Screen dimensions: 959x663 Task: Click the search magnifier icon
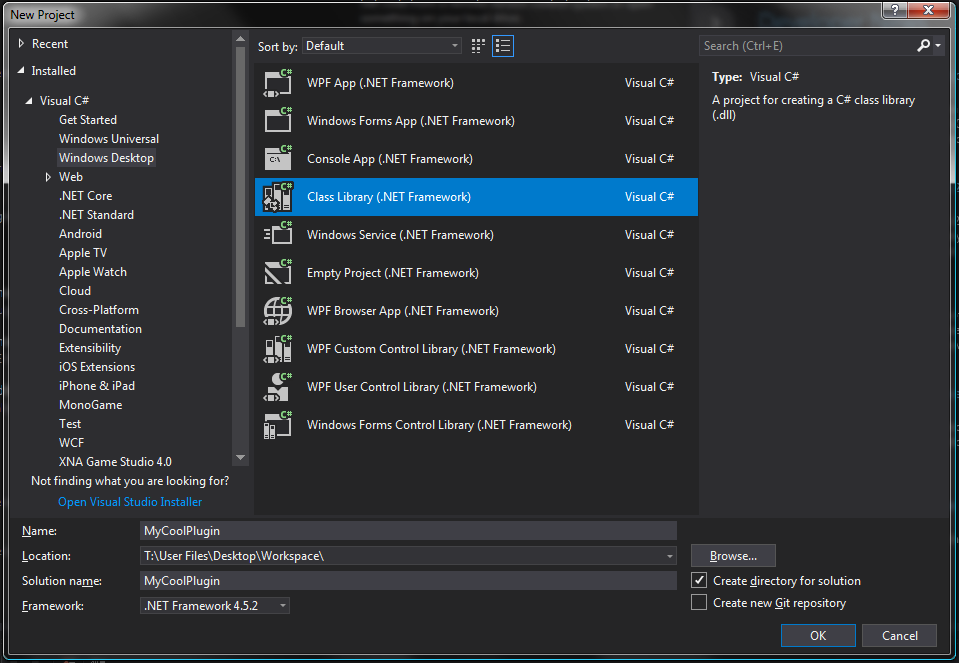[924, 46]
